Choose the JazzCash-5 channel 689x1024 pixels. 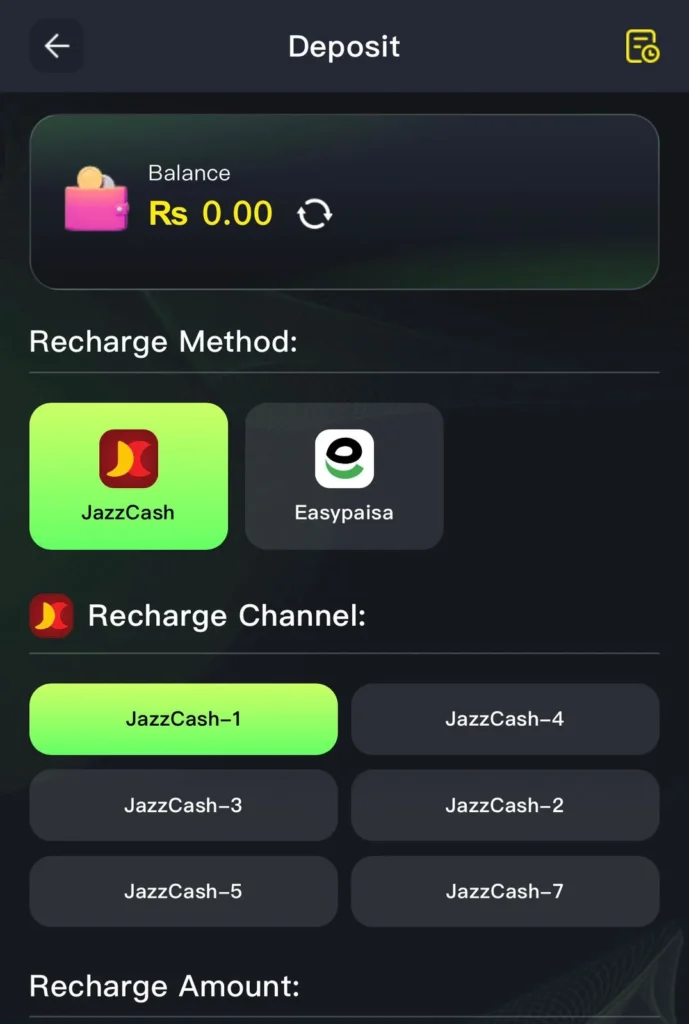click(184, 891)
